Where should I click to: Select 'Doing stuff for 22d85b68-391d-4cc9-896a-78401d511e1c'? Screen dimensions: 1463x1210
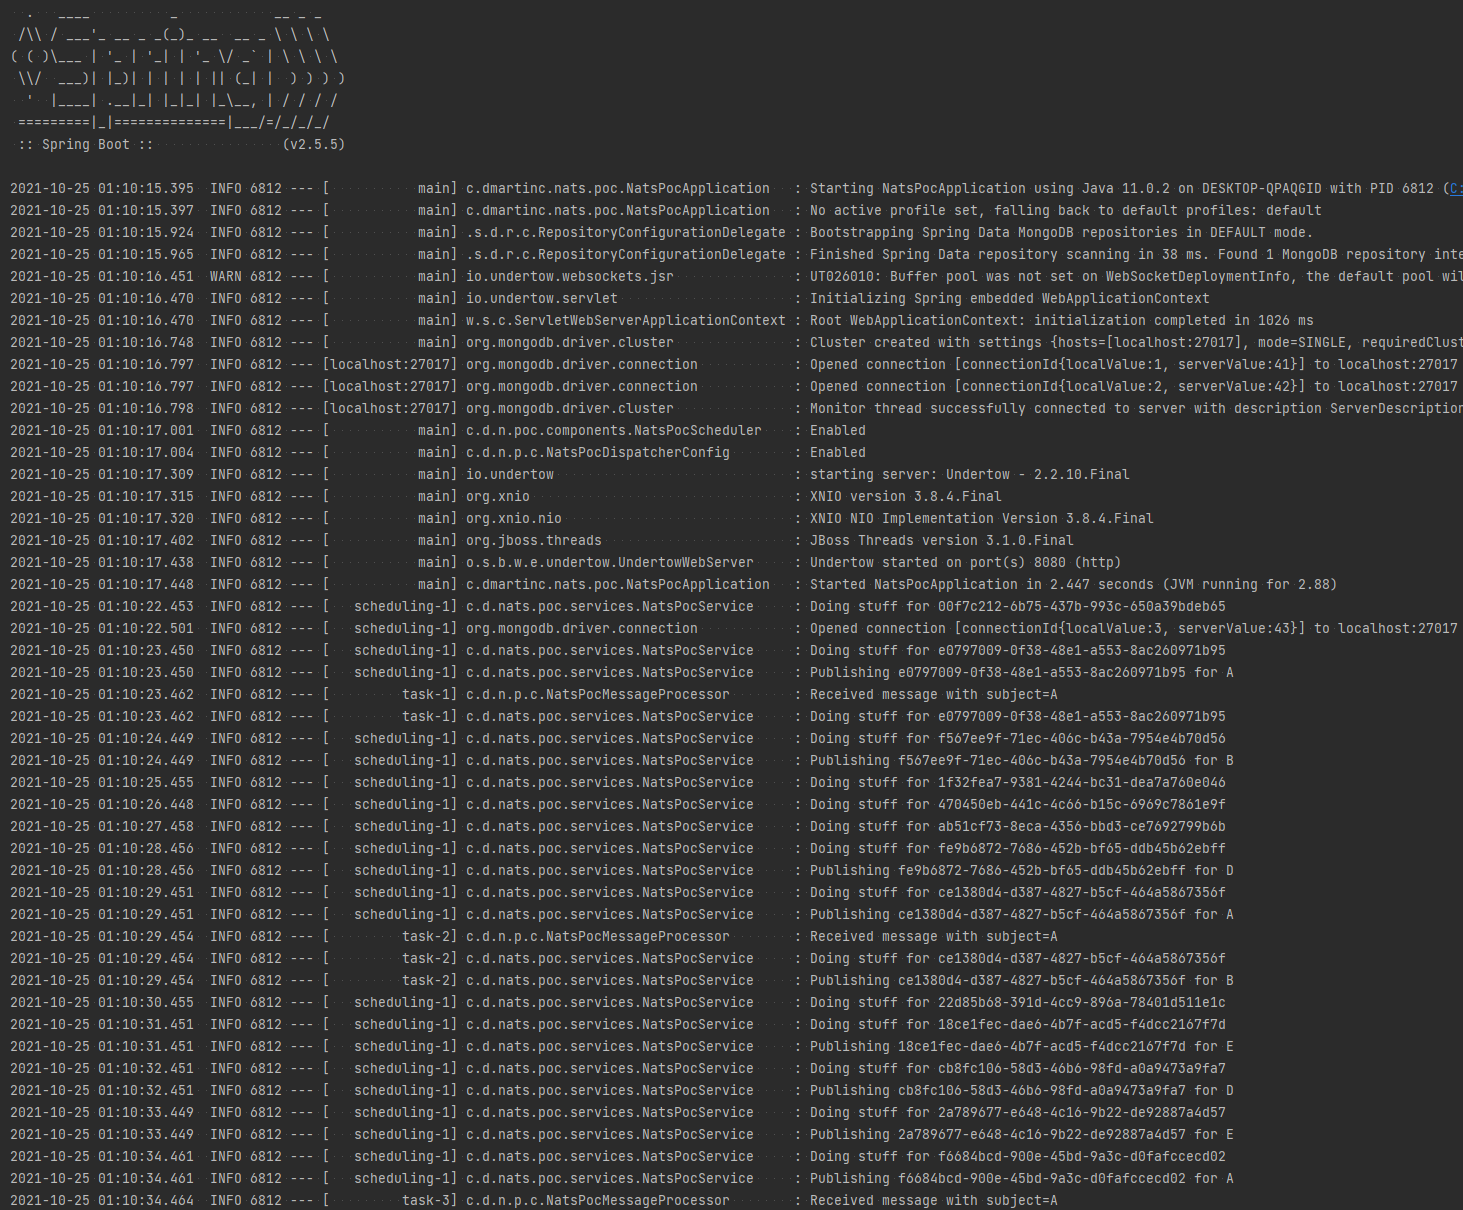1018,1003
